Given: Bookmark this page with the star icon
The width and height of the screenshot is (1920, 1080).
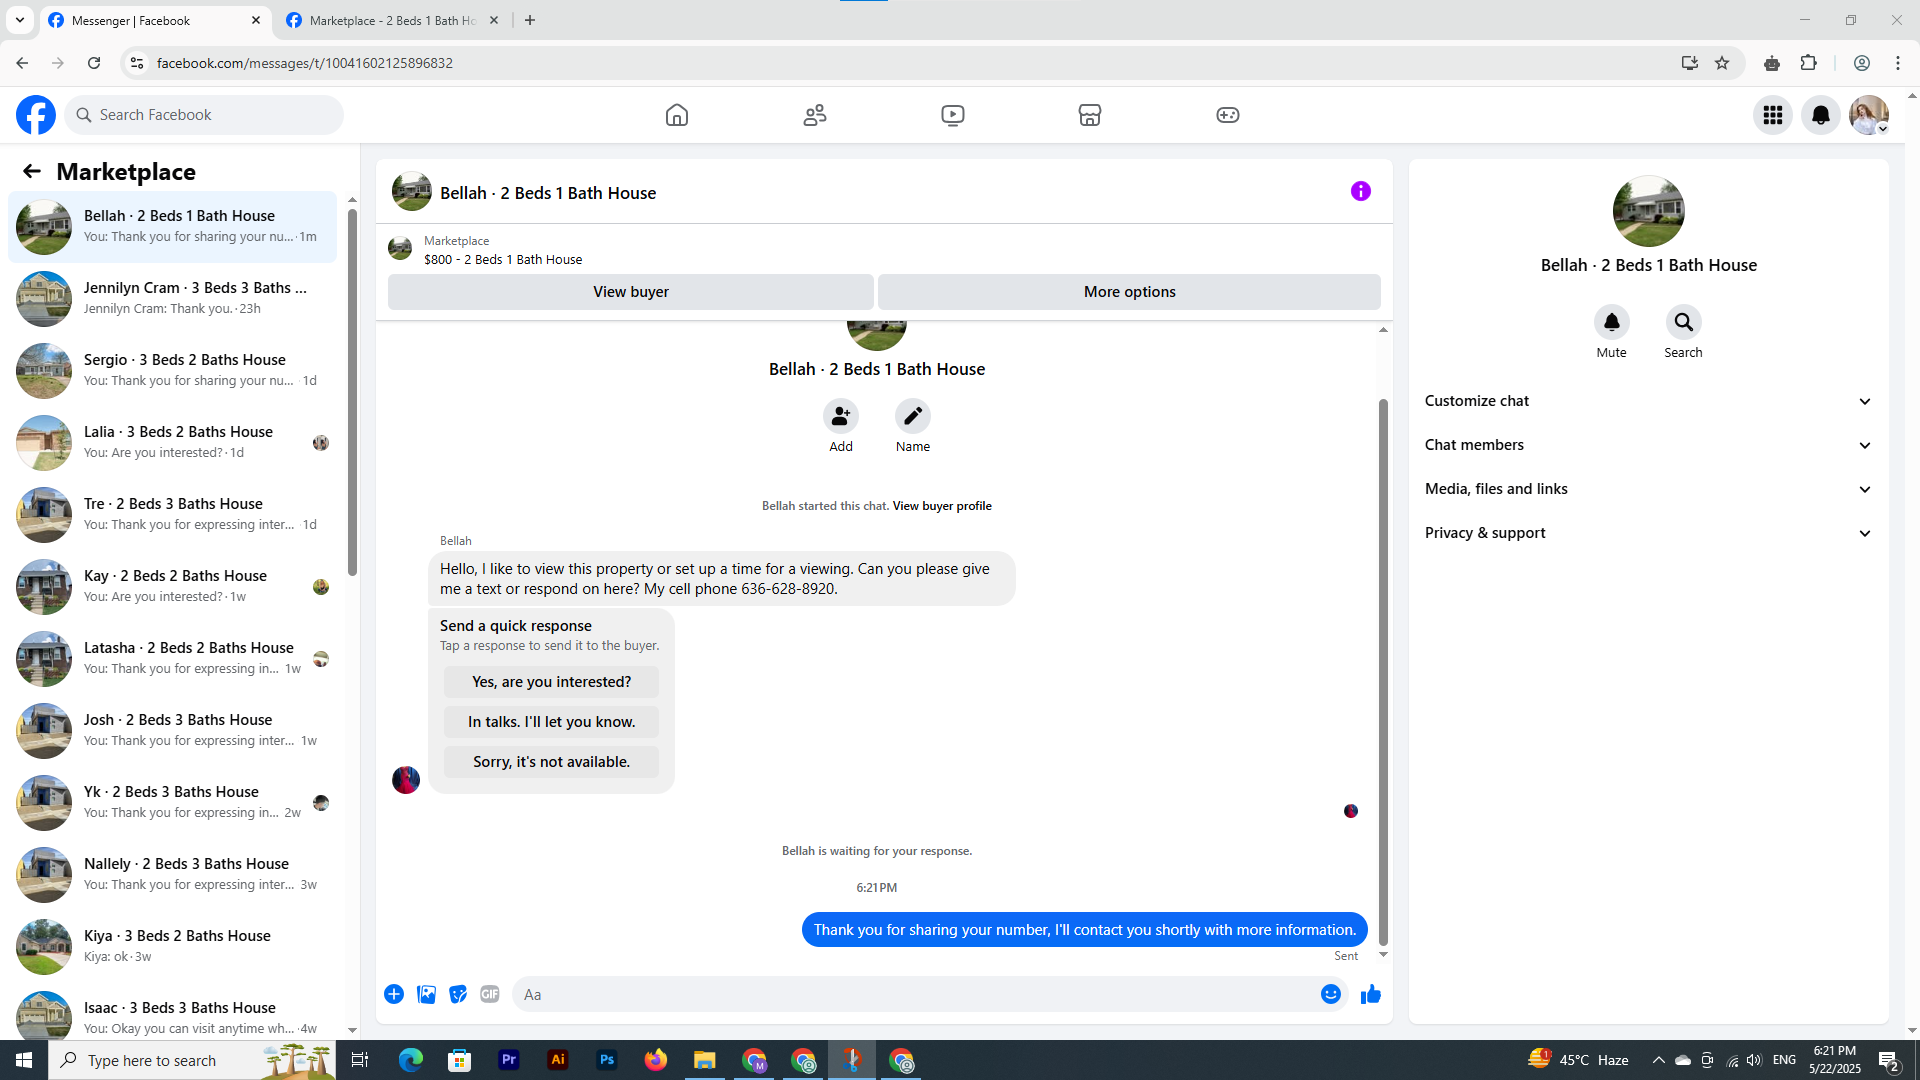Looking at the screenshot, I should pyautogui.click(x=1722, y=63).
